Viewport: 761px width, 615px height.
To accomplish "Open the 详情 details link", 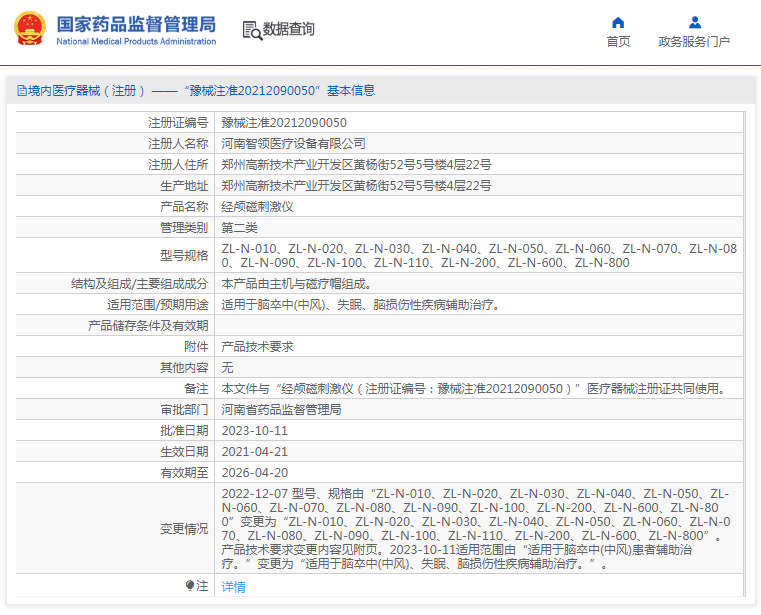I will 233,587.
